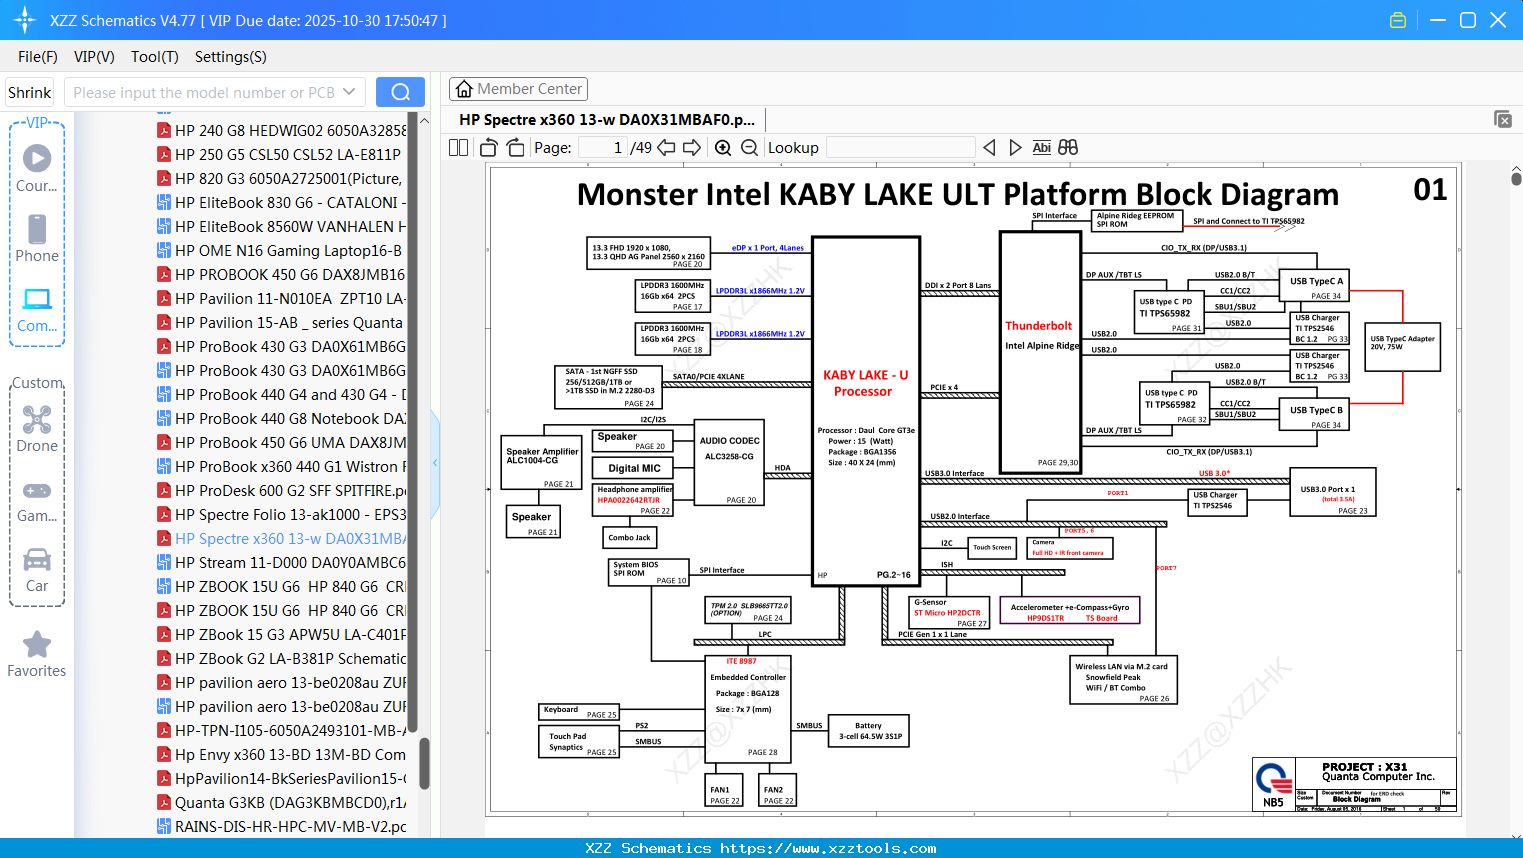Go to the previous page arrow
The width and height of the screenshot is (1523, 858).
pos(666,147)
